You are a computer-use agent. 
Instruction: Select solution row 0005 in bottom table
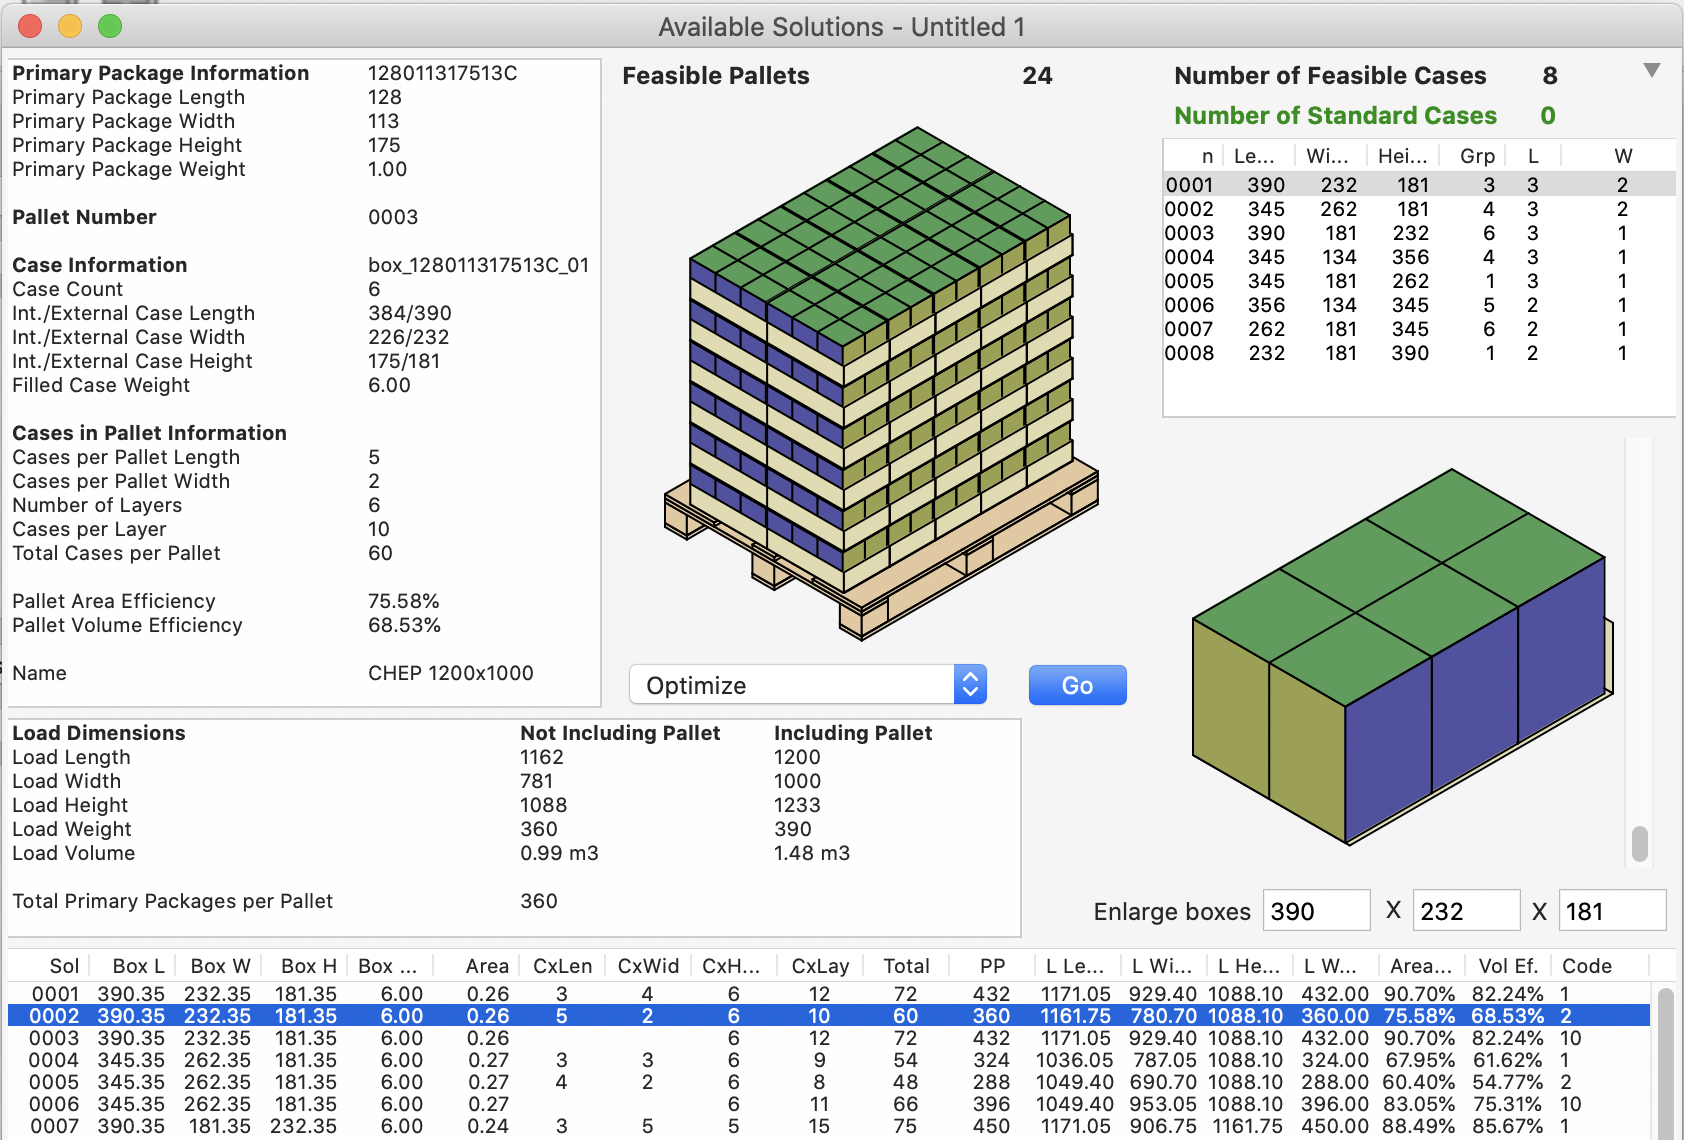829,1082
